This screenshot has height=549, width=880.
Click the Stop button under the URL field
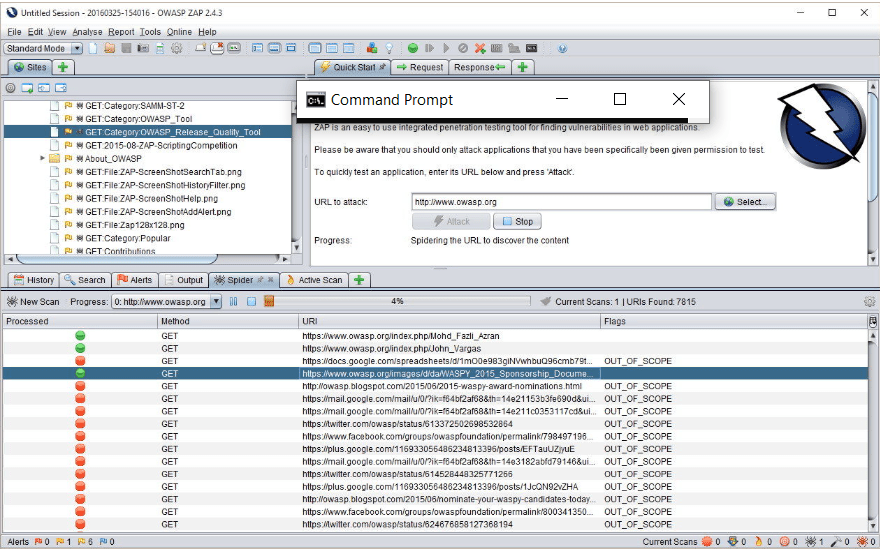pyautogui.click(x=517, y=221)
